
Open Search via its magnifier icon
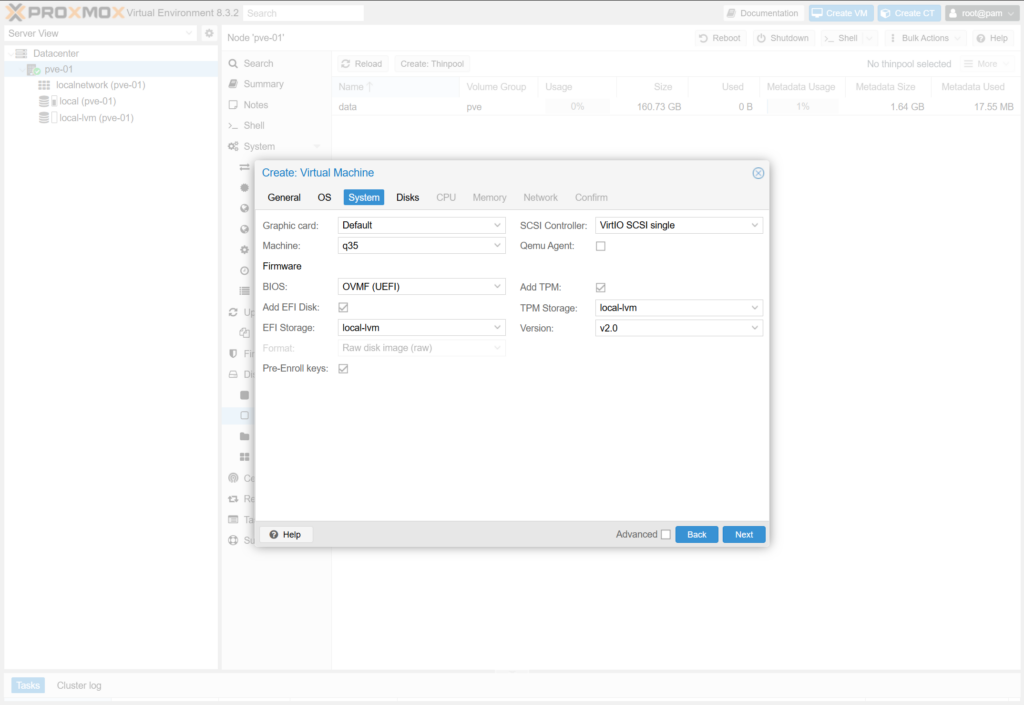233,63
